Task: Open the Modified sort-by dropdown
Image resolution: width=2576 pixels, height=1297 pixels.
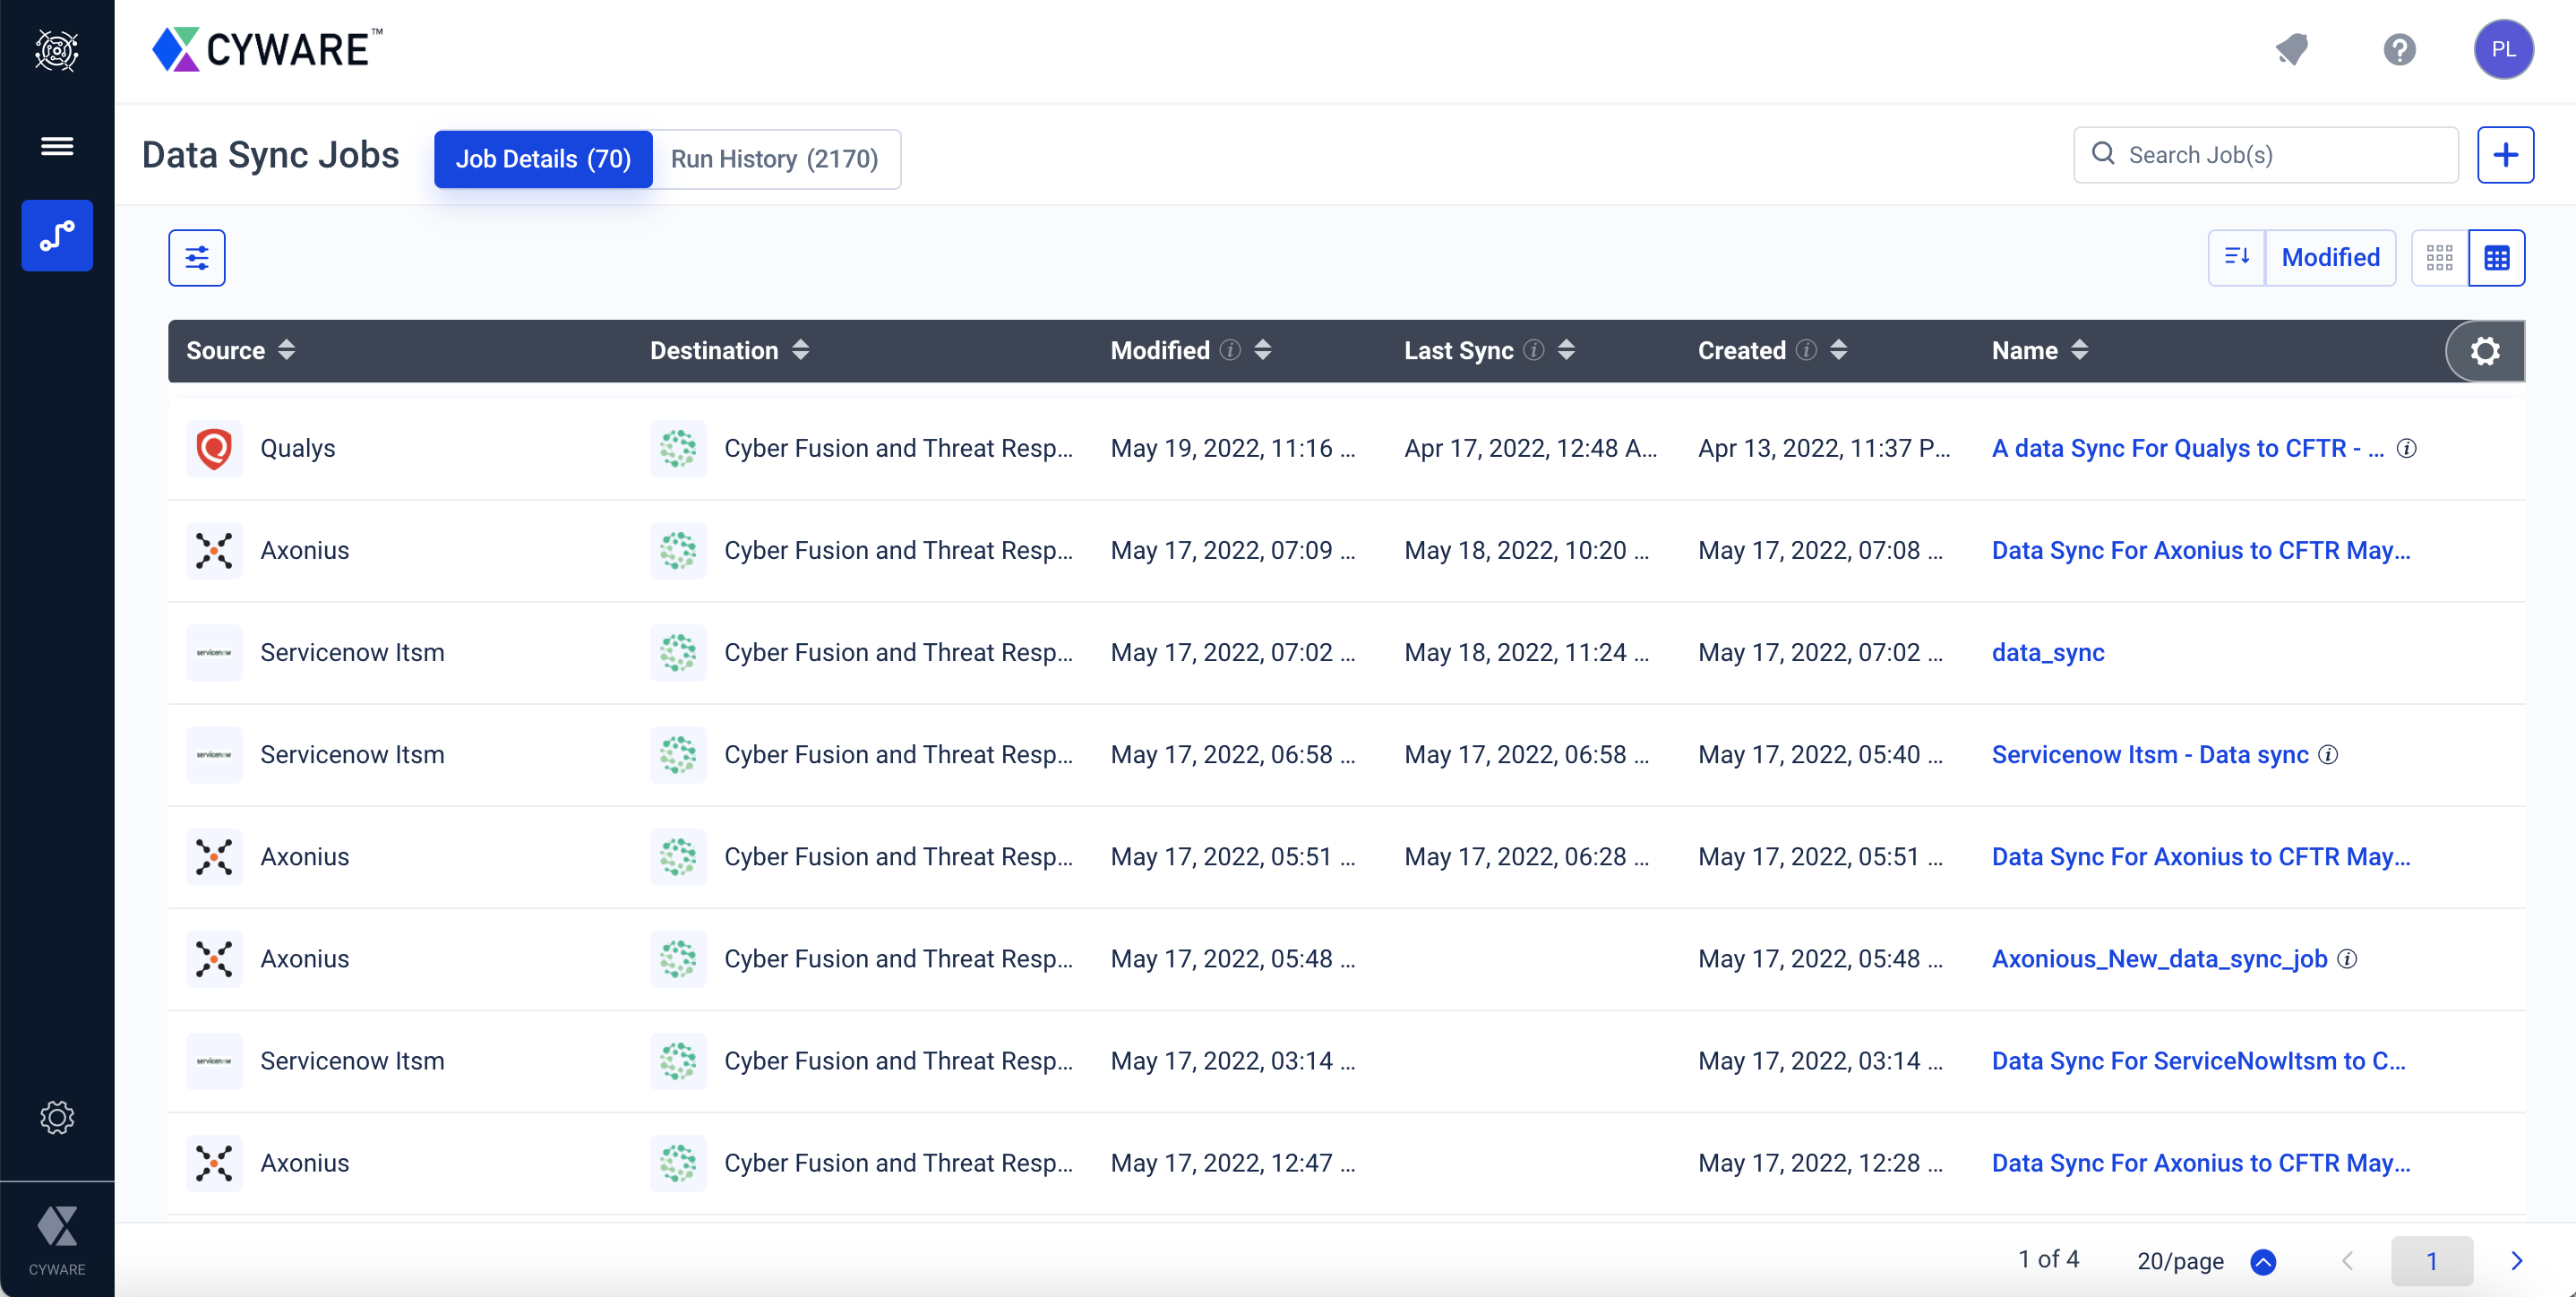Action: coord(2330,258)
